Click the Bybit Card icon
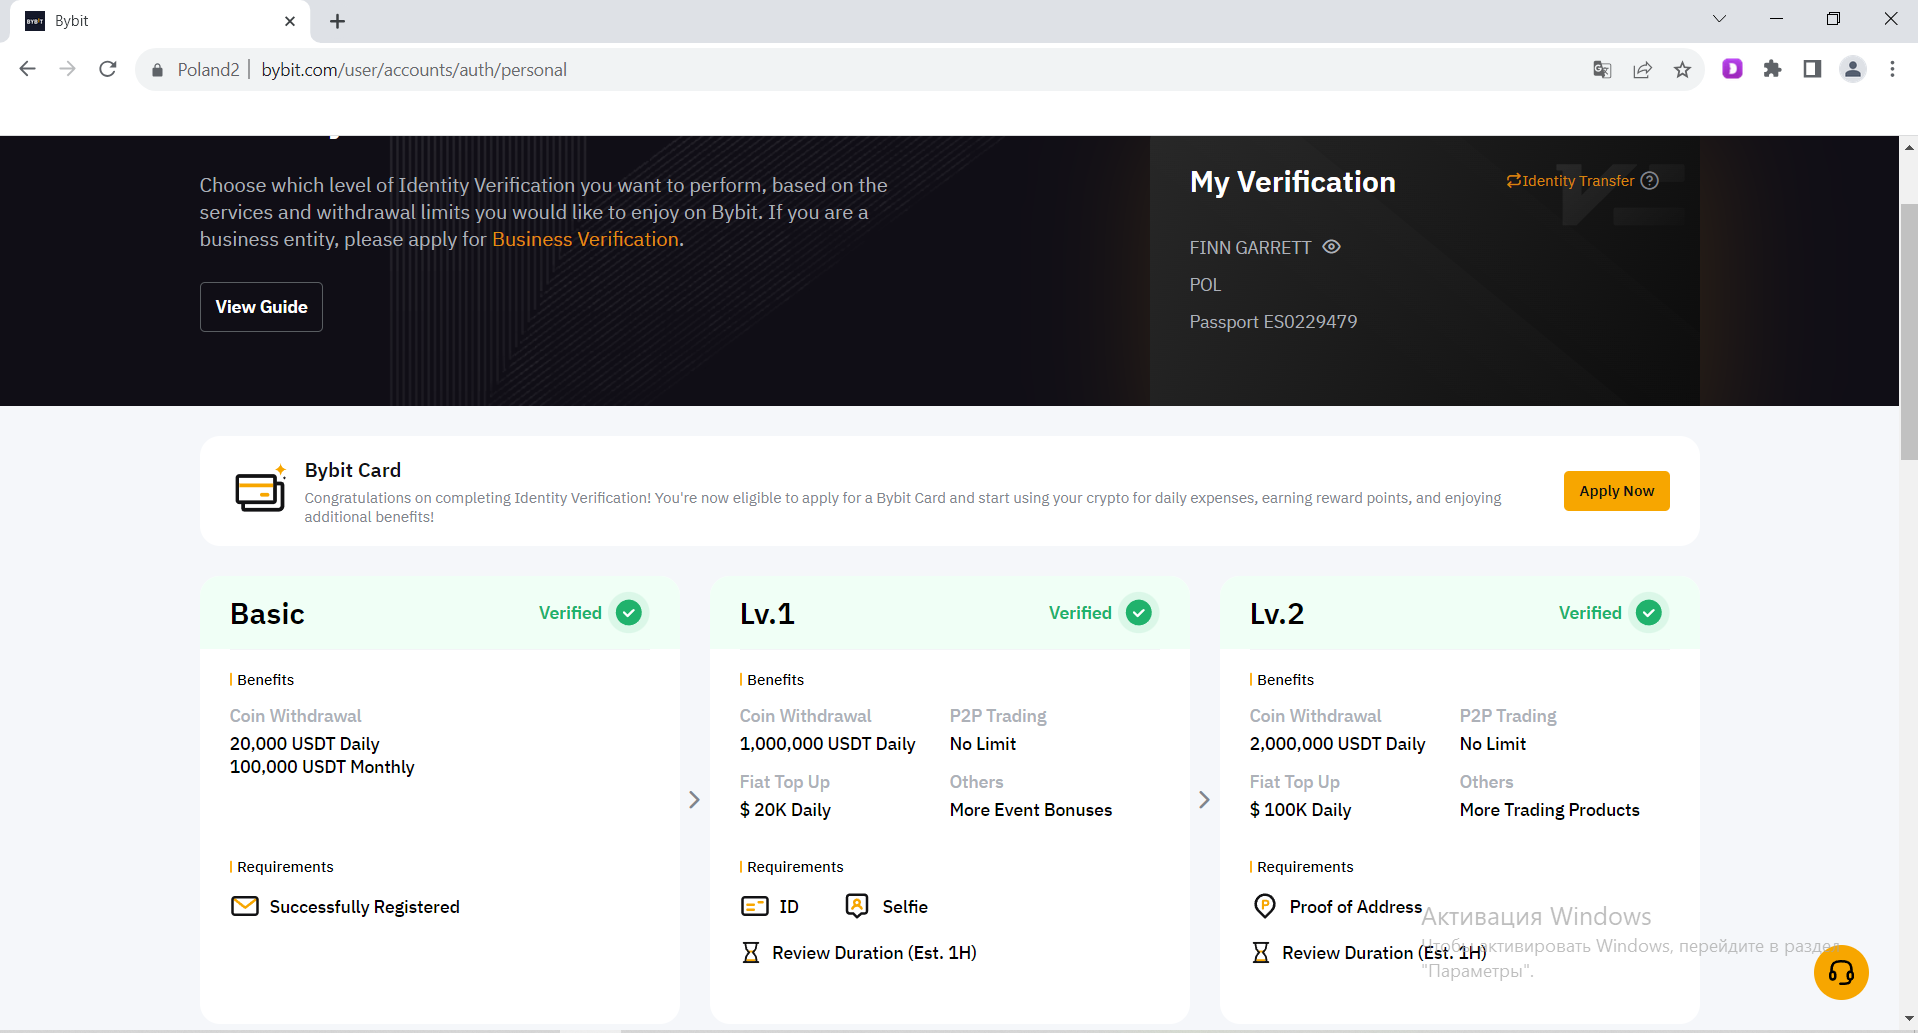The image size is (1918, 1033). pyautogui.click(x=260, y=490)
